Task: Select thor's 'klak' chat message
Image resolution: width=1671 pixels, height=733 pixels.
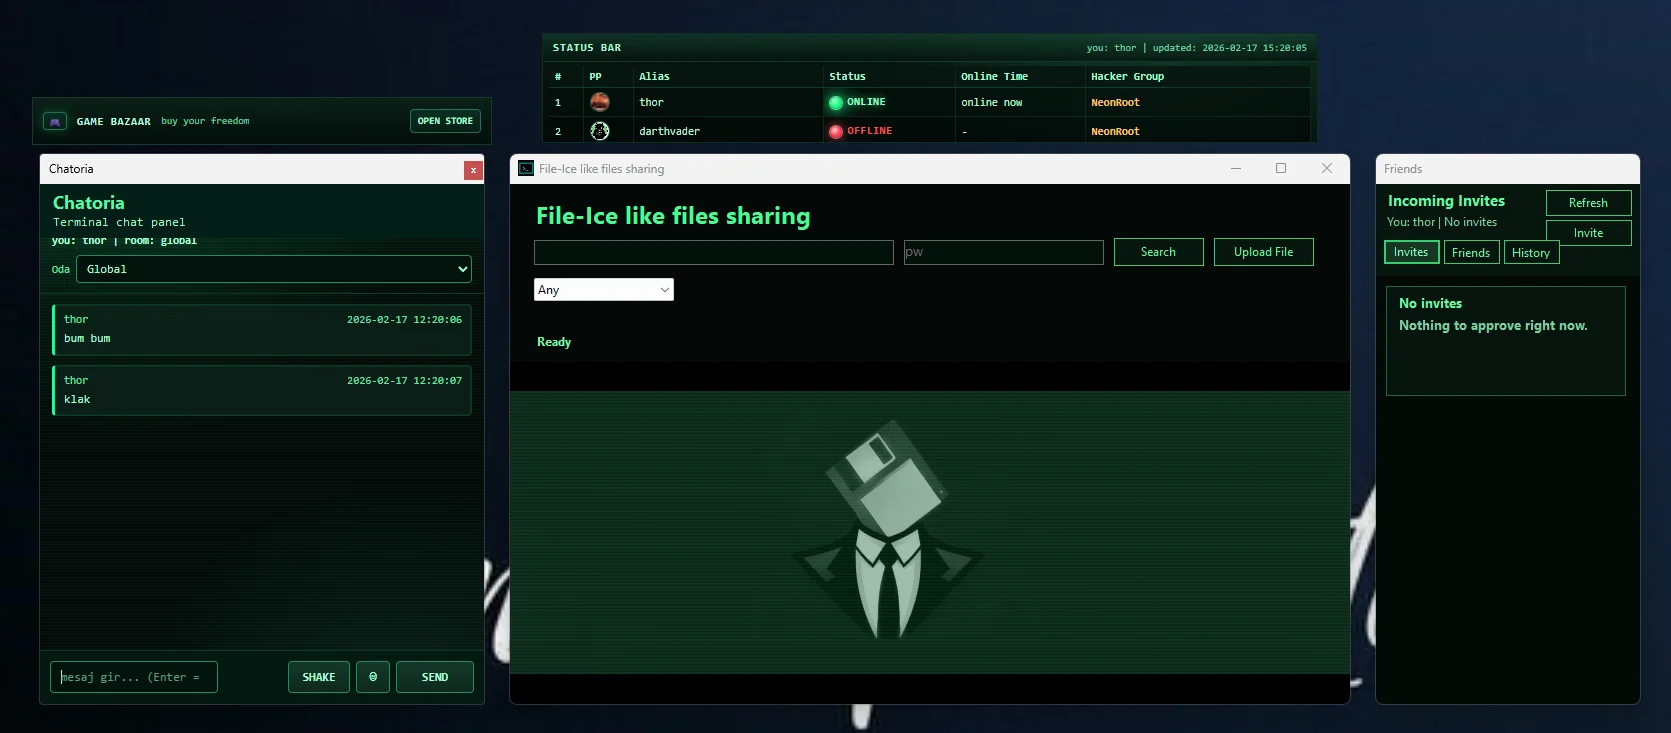Action: click(x=261, y=390)
